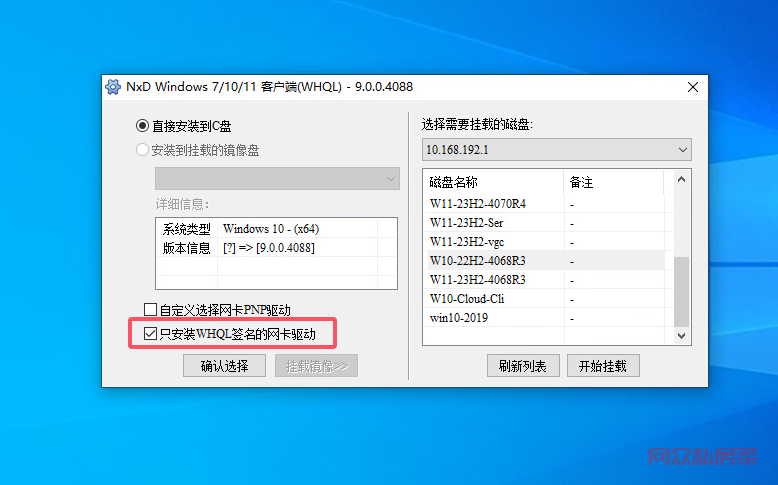Click the 磁盘名称 column header
This screenshot has width=778, height=485.
pyautogui.click(x=494, y=182)
